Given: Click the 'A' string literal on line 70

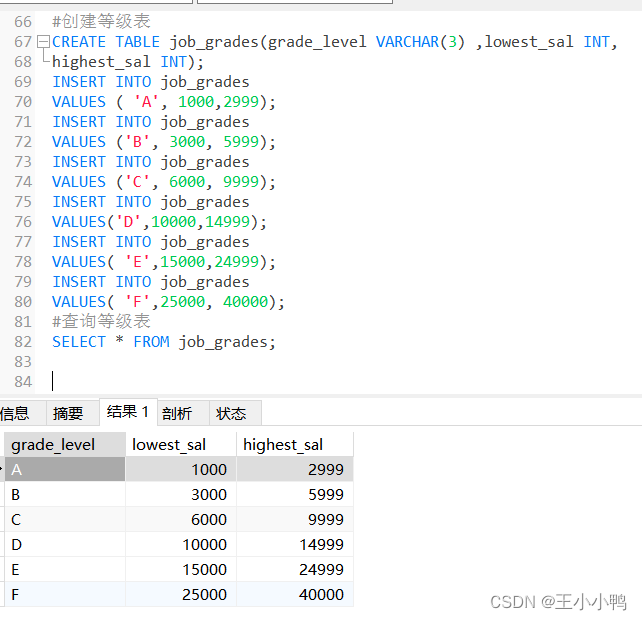Looking at the screenshot, I should (146, 102).
